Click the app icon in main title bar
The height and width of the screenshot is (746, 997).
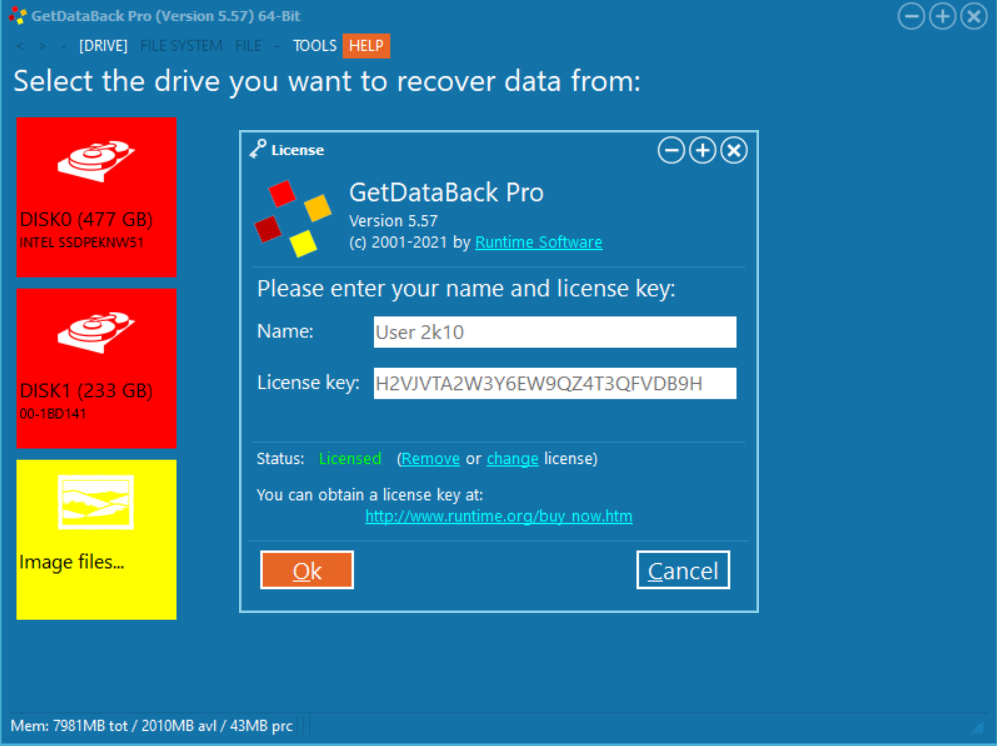point(18,15)
